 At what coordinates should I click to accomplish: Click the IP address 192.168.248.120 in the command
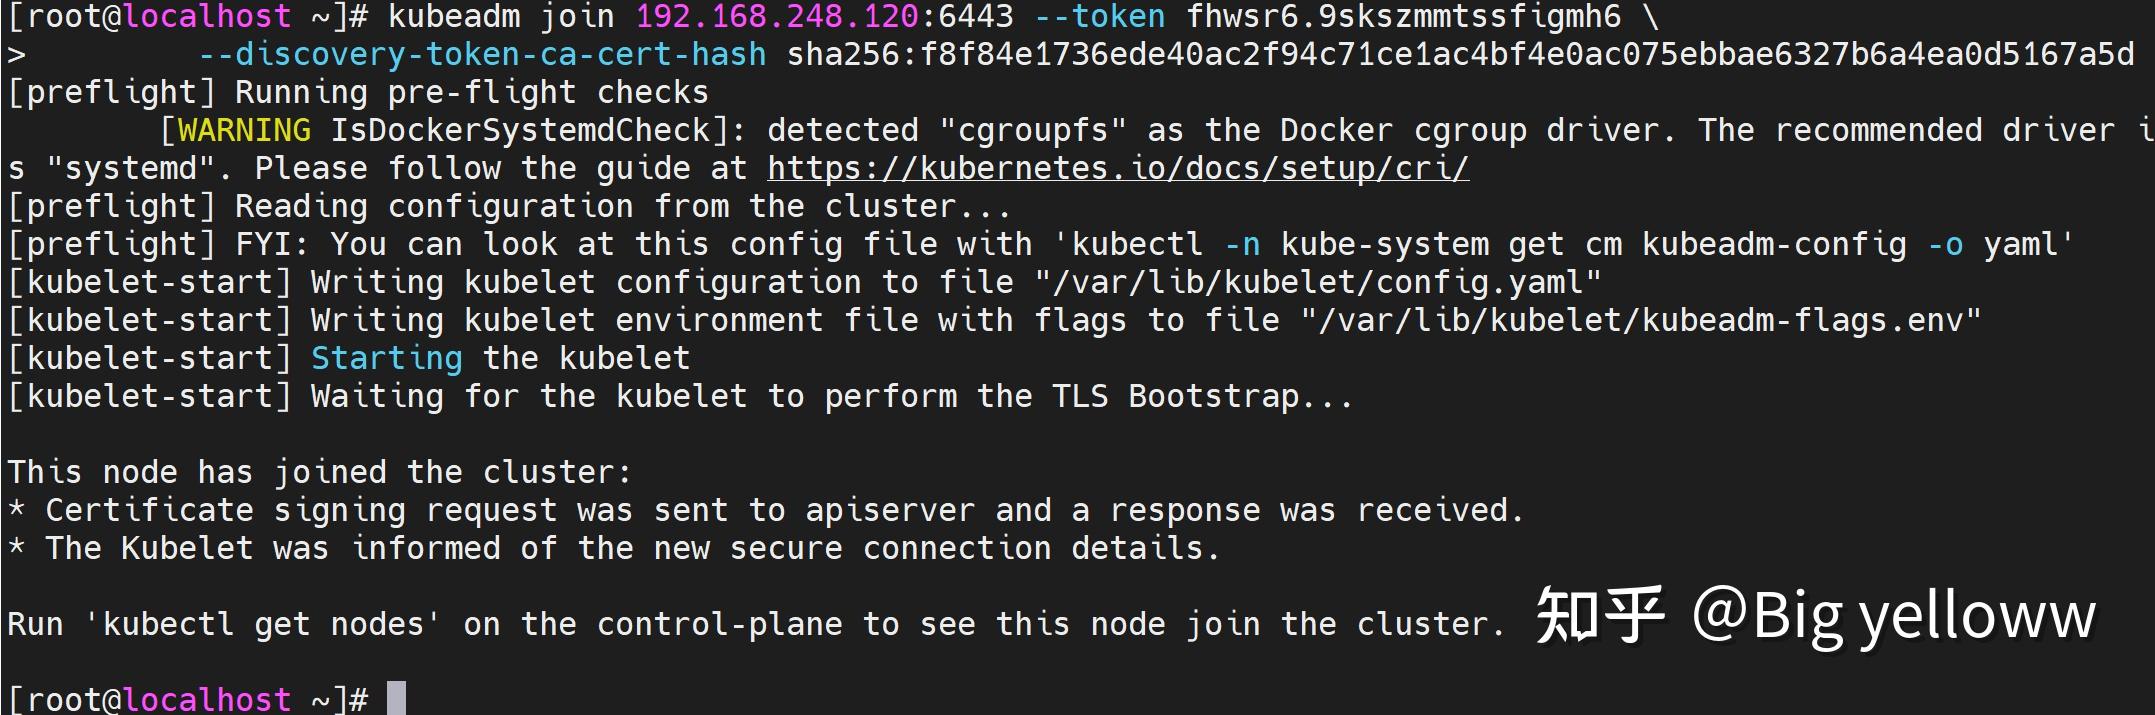point(777,16)
